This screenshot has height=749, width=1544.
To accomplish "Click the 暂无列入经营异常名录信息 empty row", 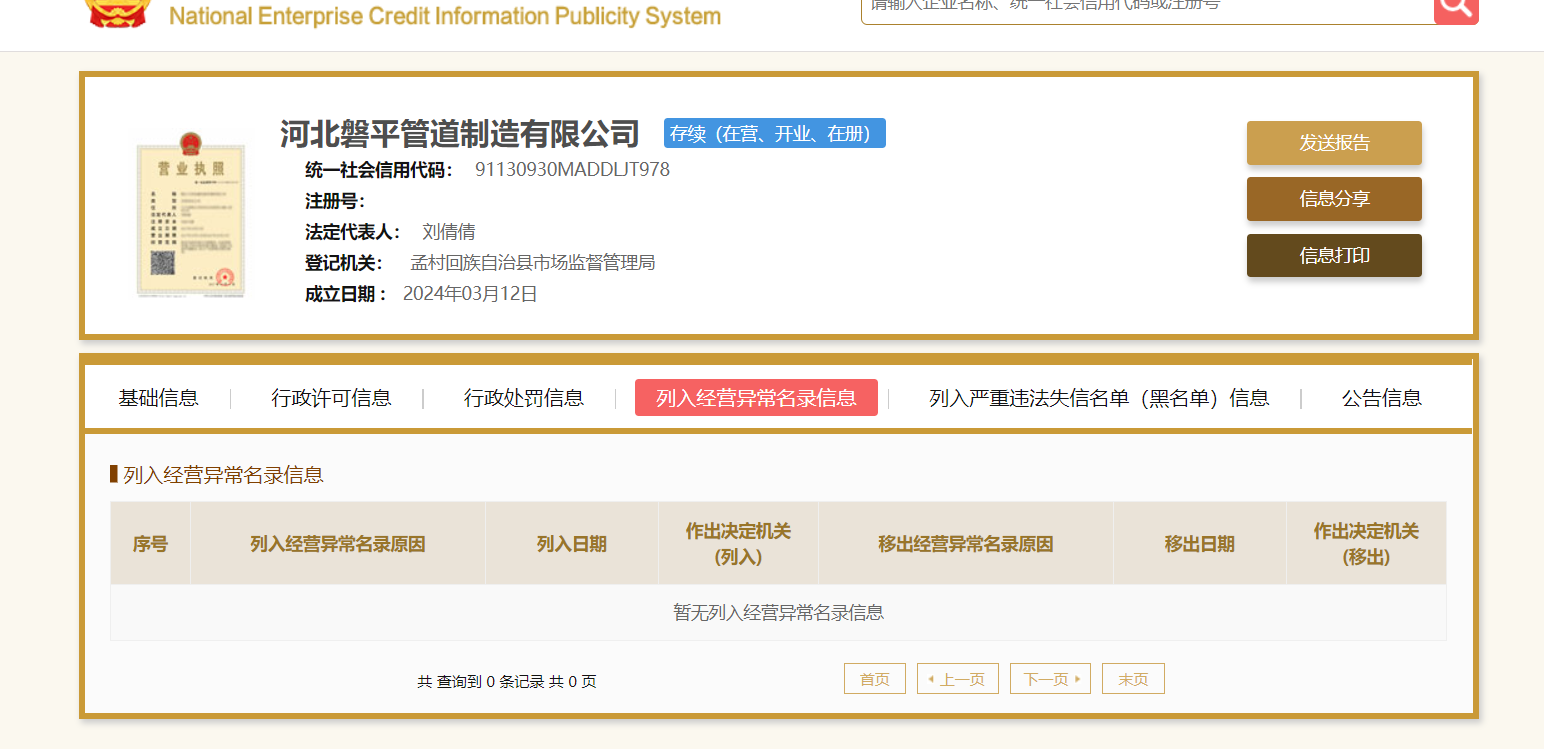I will pos(778,613).
